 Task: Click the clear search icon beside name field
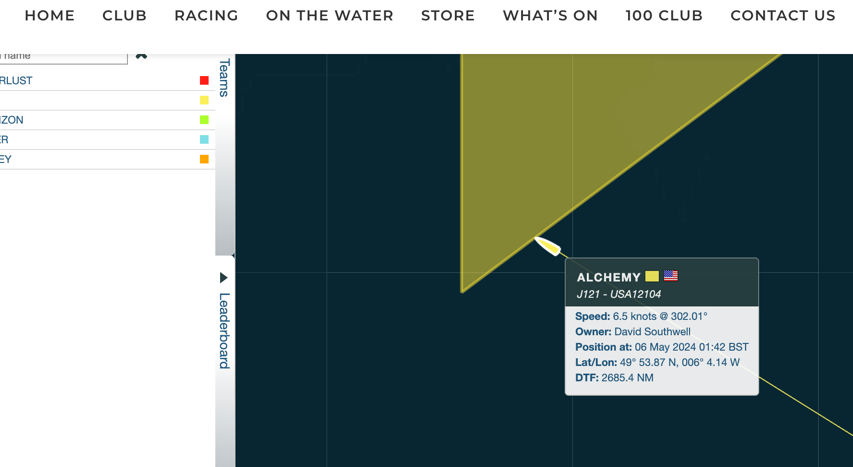point(141,56)
